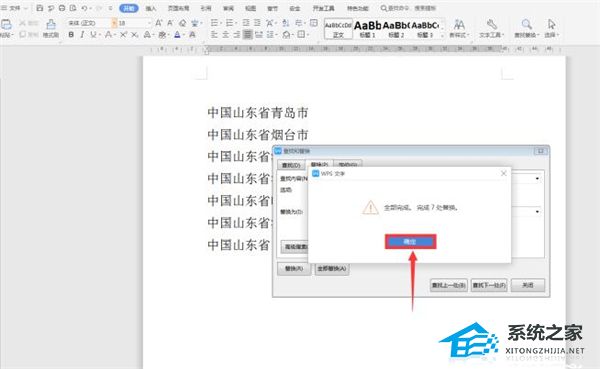Switch to the Find (查找) tab in the dialog

(291, 165)
